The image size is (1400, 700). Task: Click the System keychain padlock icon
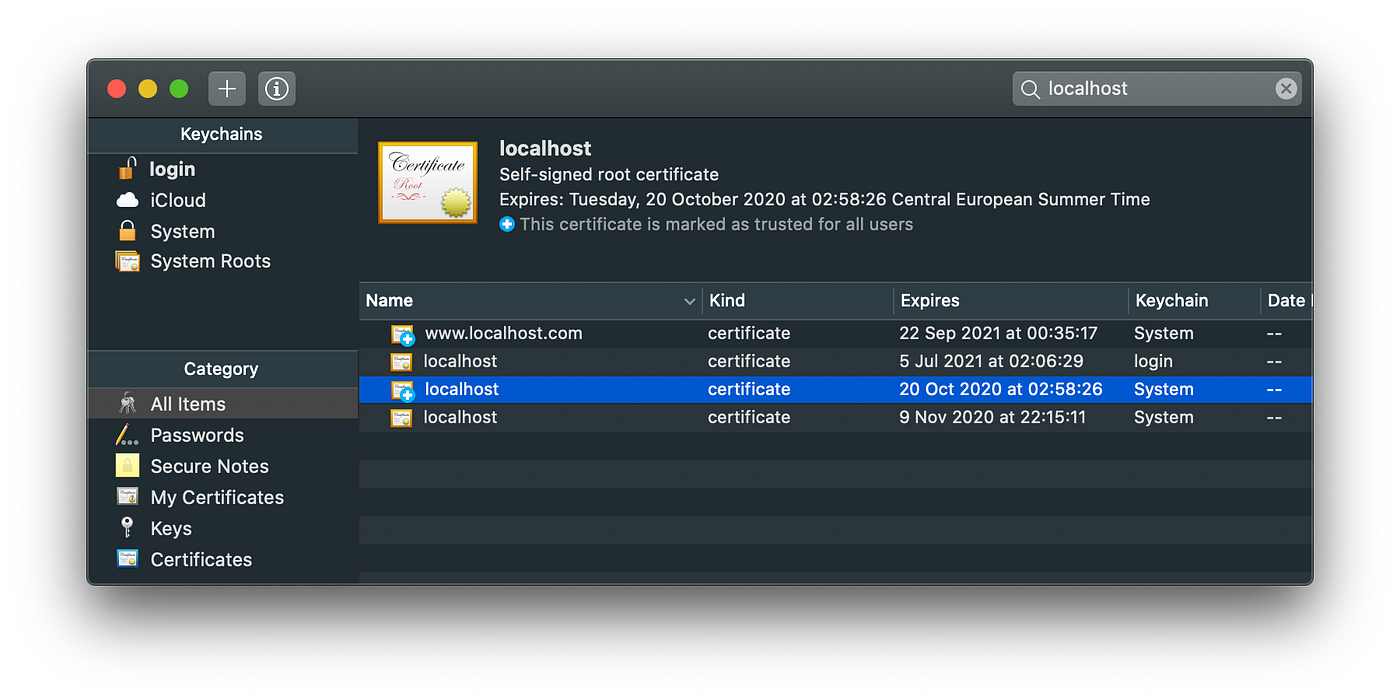pos(126,231)
